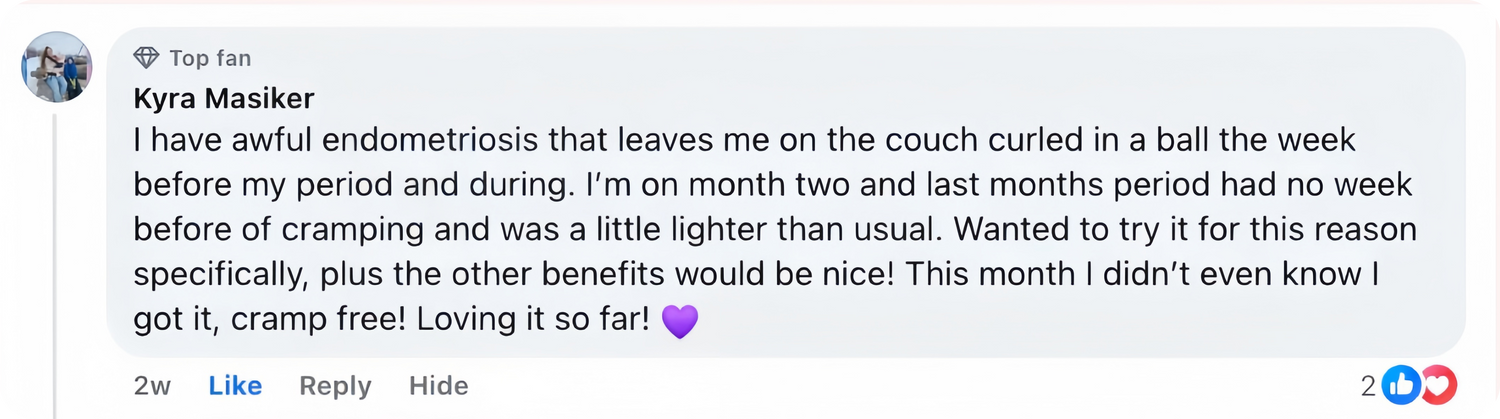View who reacted via the count 2
Screen dimensions: 1500x419
(1368, 385)
